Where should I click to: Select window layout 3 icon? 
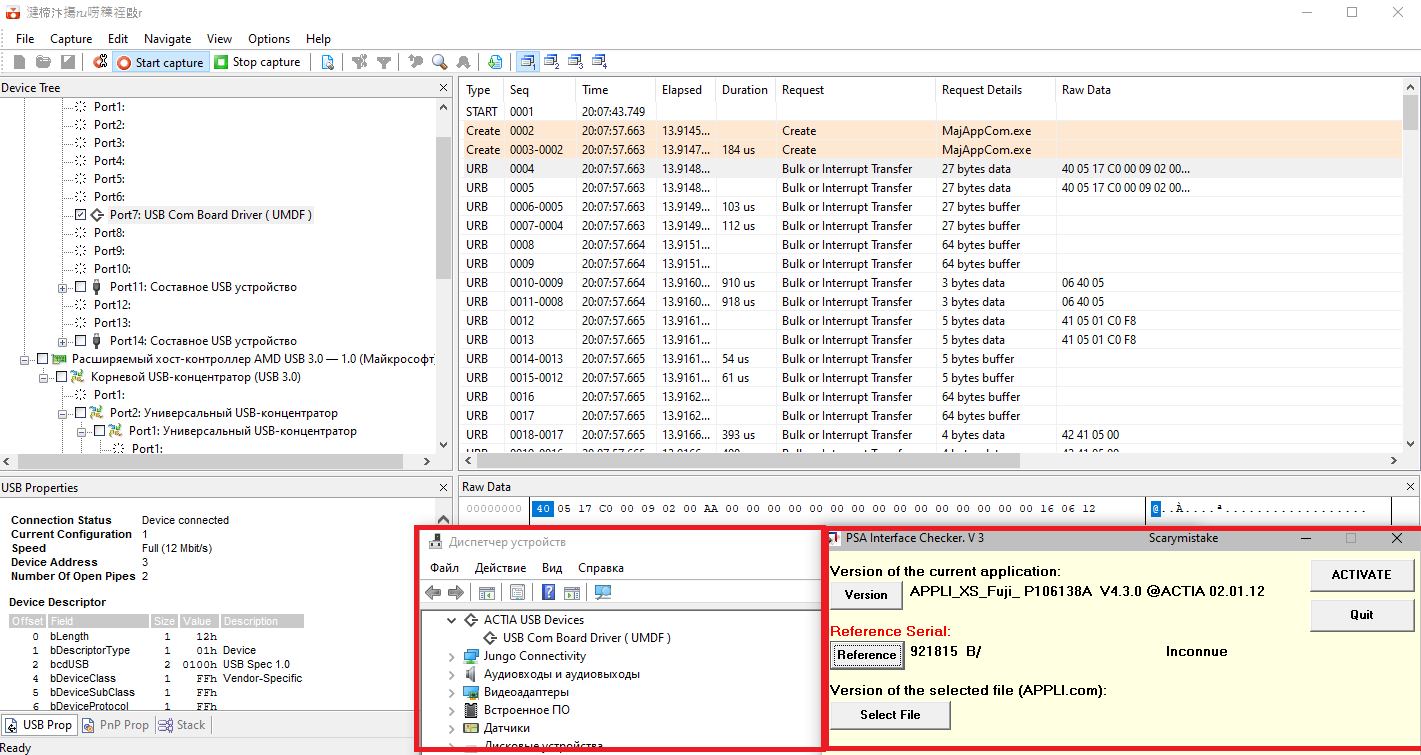click(x=576, y=62)
